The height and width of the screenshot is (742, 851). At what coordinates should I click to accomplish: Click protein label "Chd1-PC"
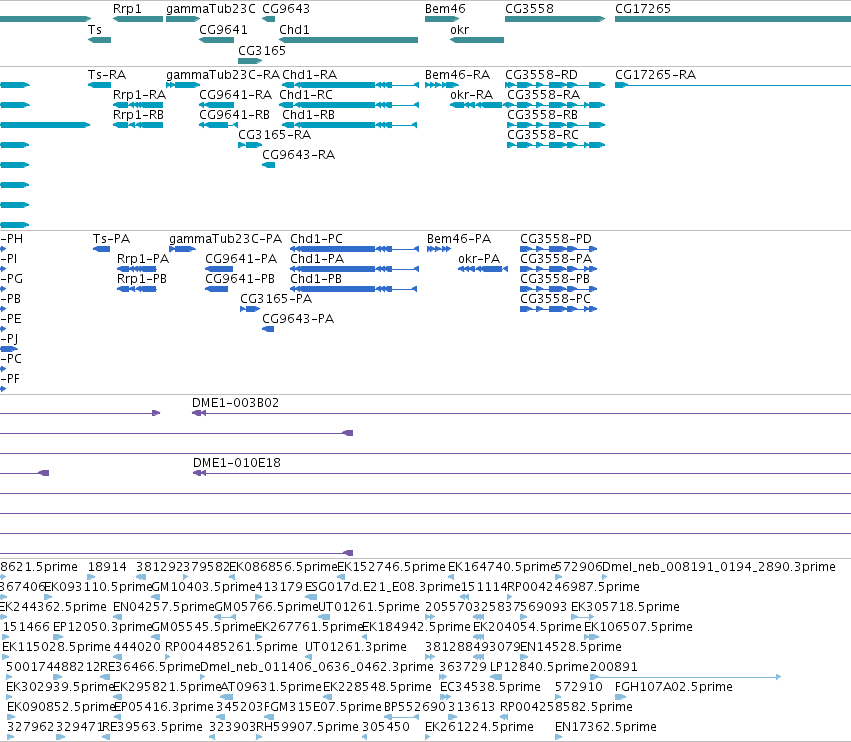(x=316, y=239)
